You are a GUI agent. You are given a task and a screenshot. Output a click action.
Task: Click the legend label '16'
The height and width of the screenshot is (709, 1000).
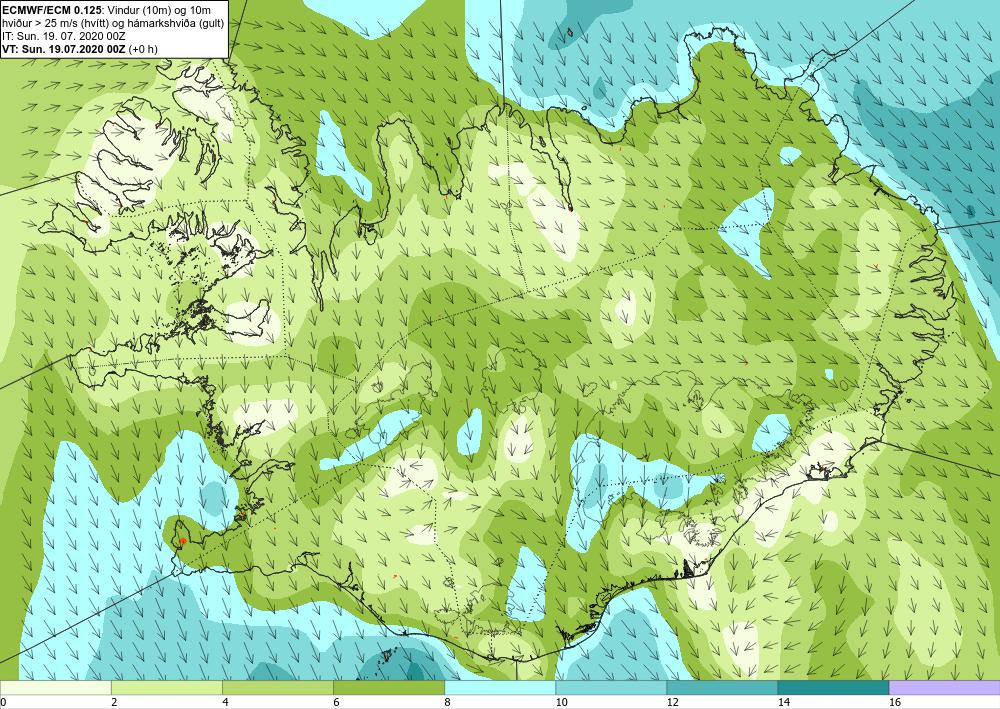coord(895,702)
